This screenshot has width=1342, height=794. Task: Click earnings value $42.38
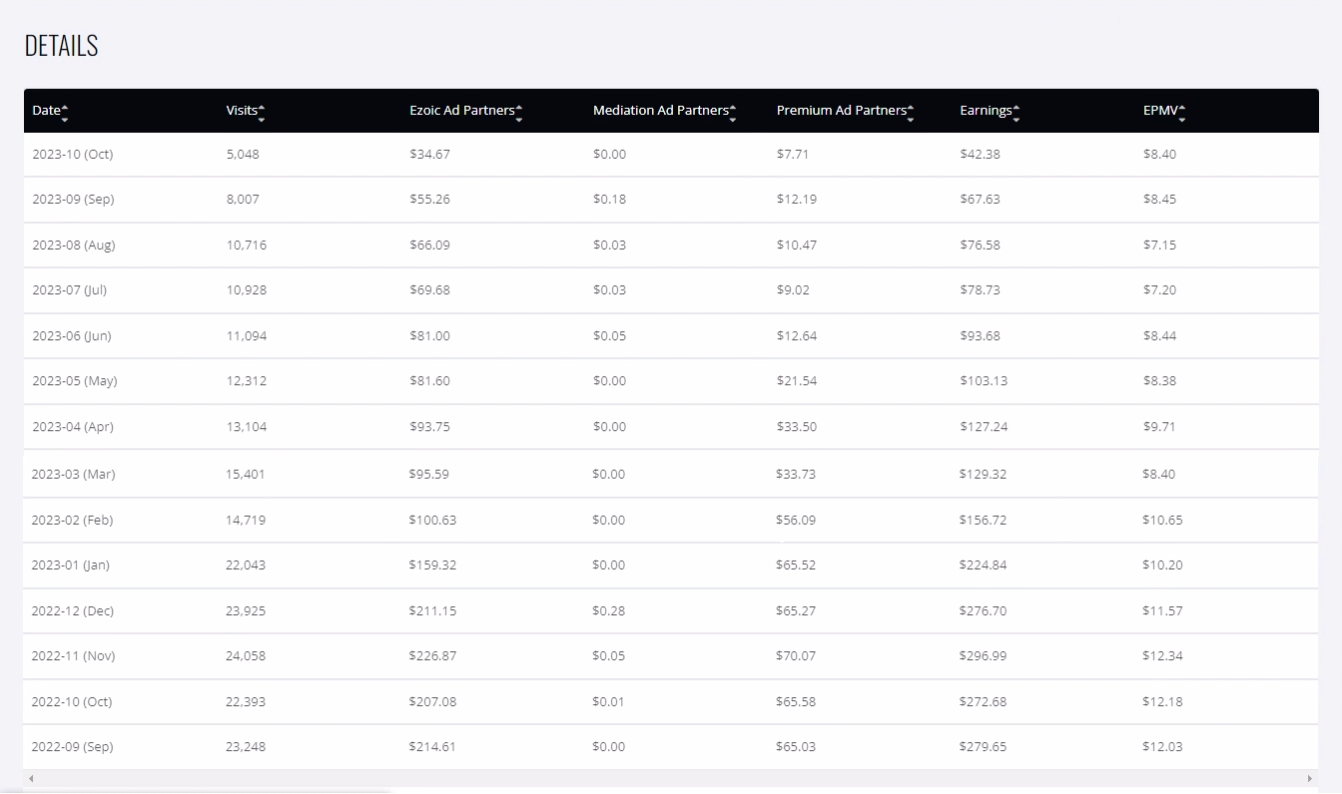pos(980,154)
